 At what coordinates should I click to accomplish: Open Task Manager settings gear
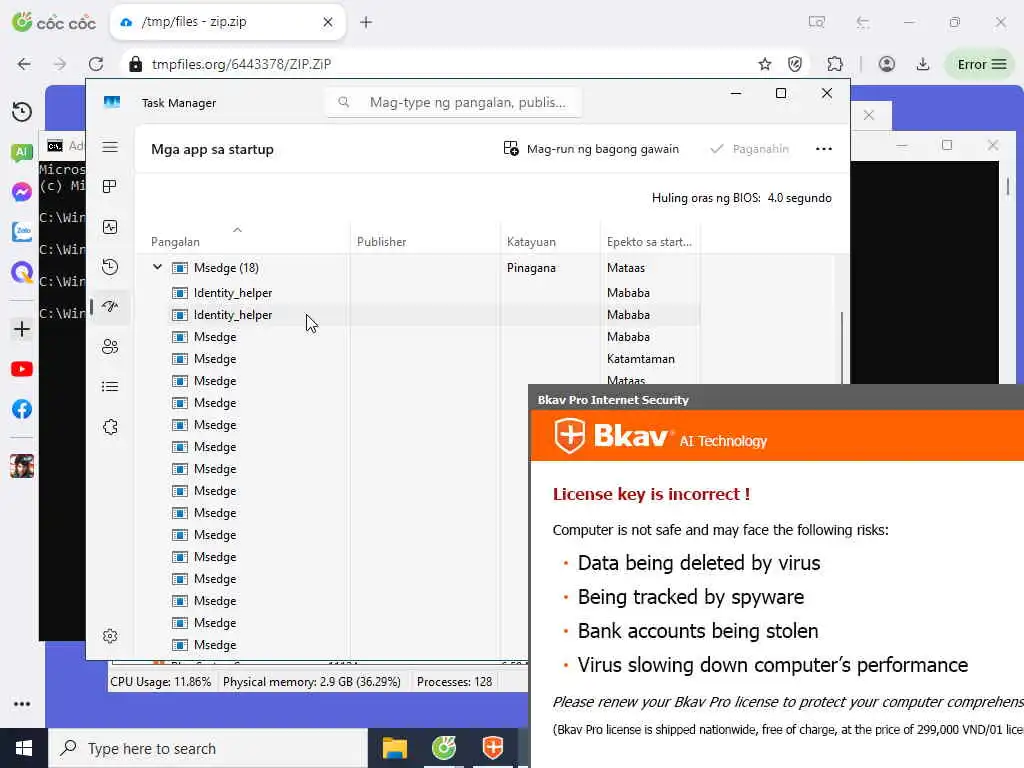coord(110,636)
